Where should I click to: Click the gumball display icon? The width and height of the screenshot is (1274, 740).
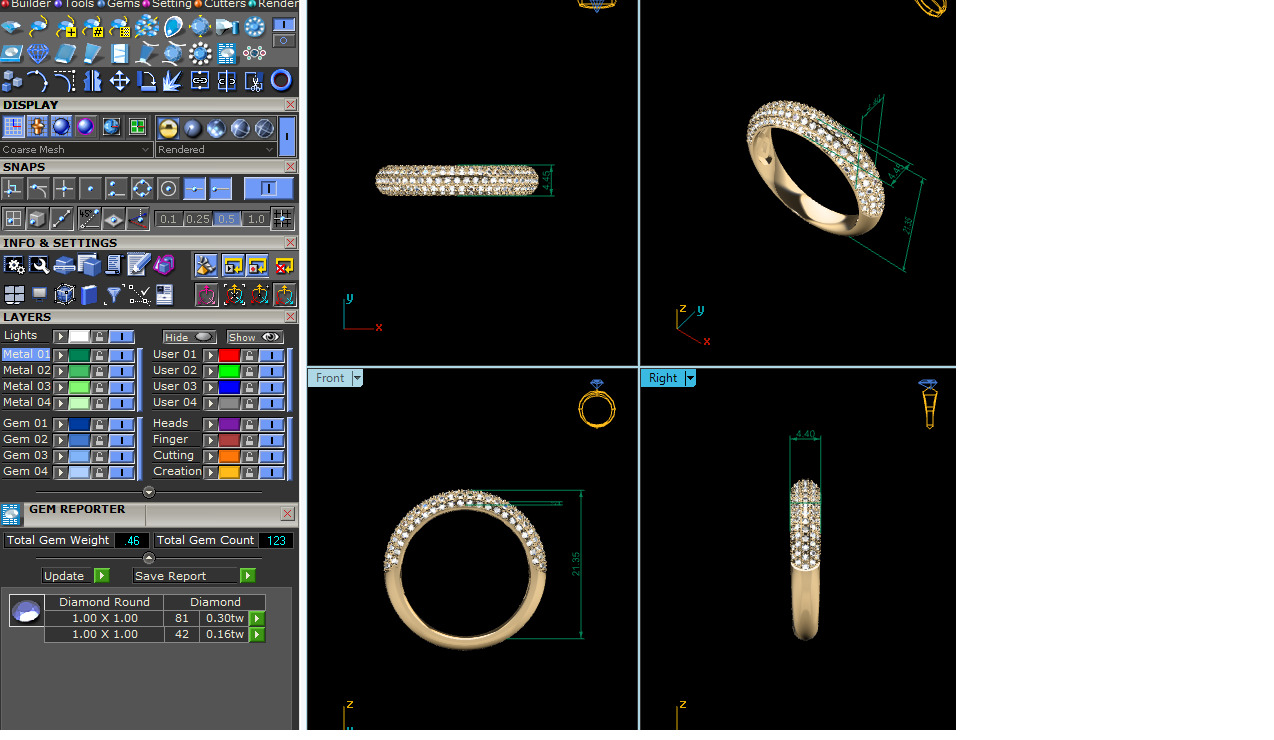(37, 127)
